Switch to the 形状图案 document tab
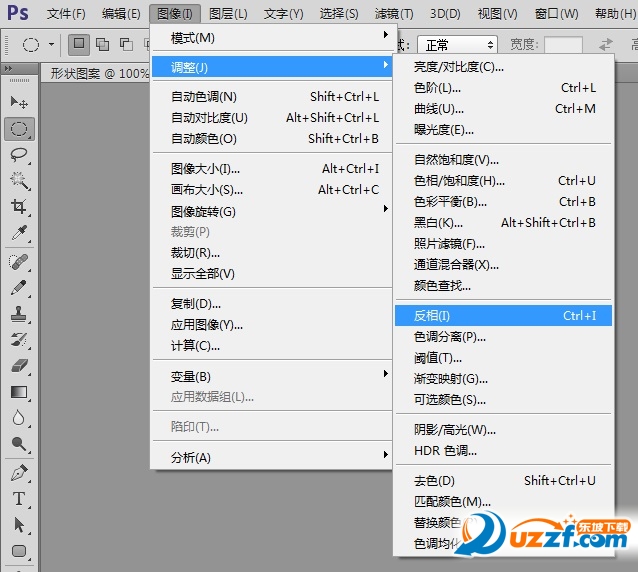The width and height of the screenshot is (638, 572). pyautogui.click(x=96, y=73)
